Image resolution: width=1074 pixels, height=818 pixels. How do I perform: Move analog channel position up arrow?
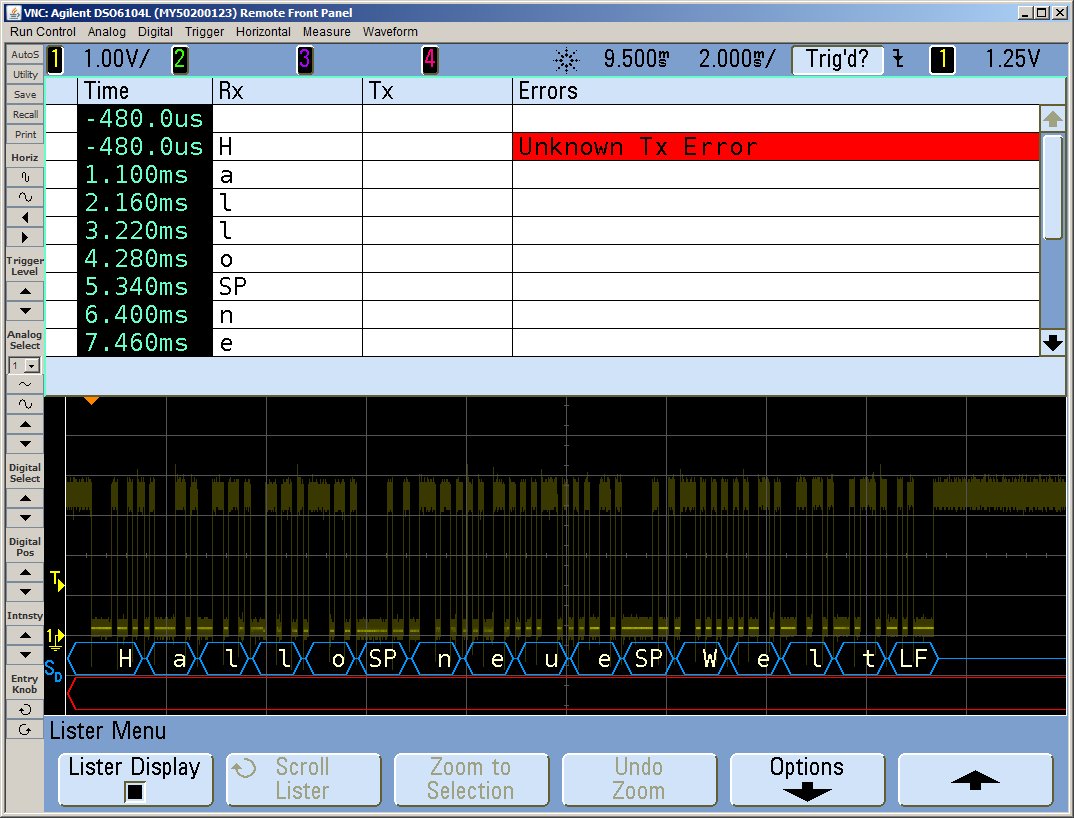coord(25,424)
